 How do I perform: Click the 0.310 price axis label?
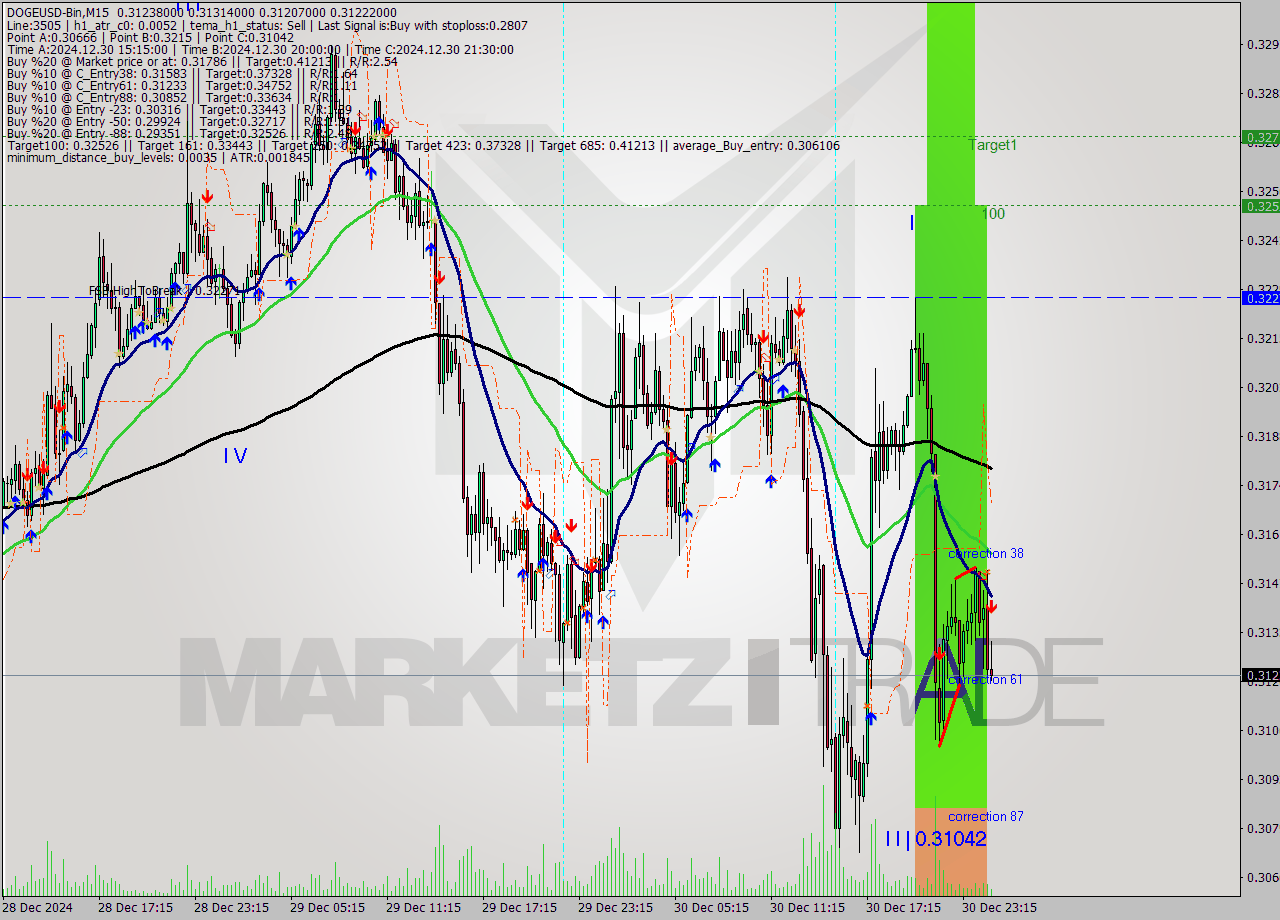coord(1263,730)
